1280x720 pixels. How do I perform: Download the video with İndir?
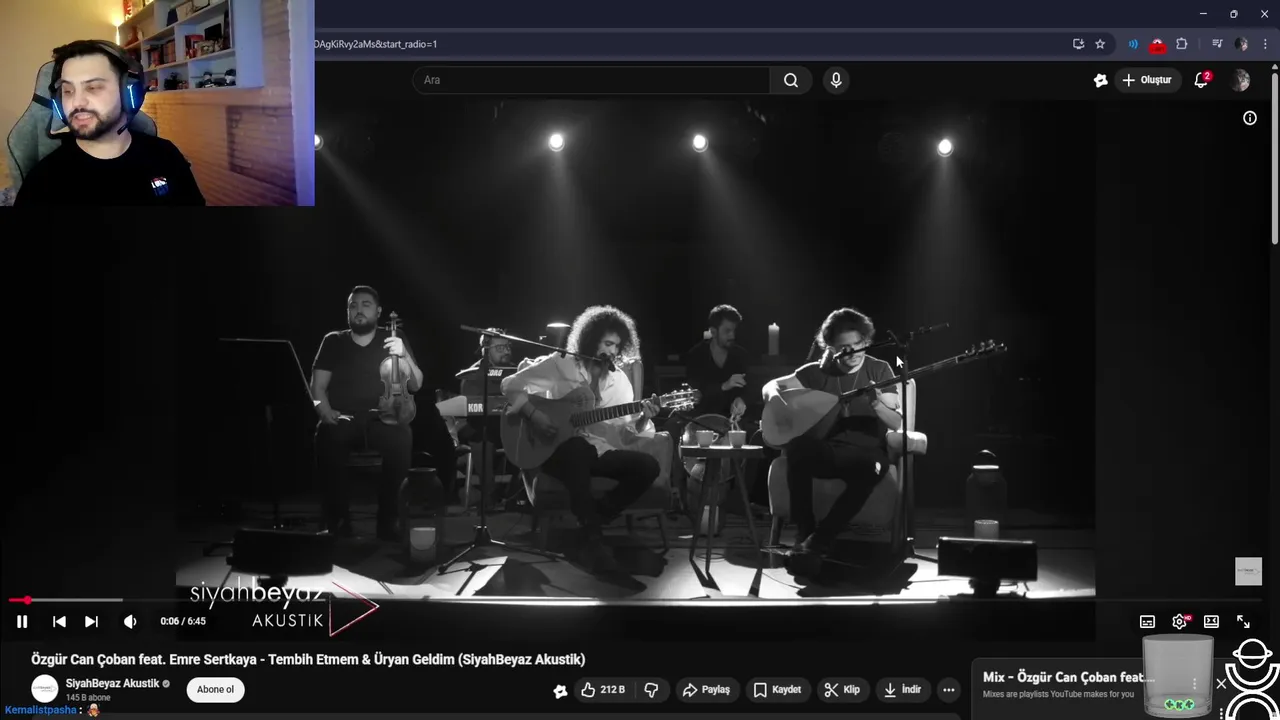coord(902,690)
